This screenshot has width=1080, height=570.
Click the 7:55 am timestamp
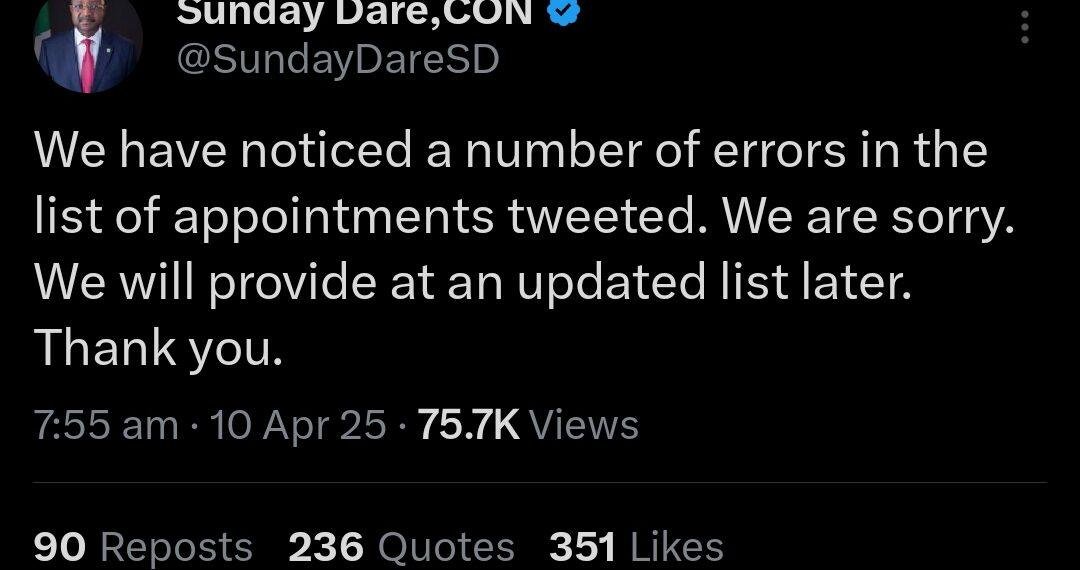(x=106, y=425)
